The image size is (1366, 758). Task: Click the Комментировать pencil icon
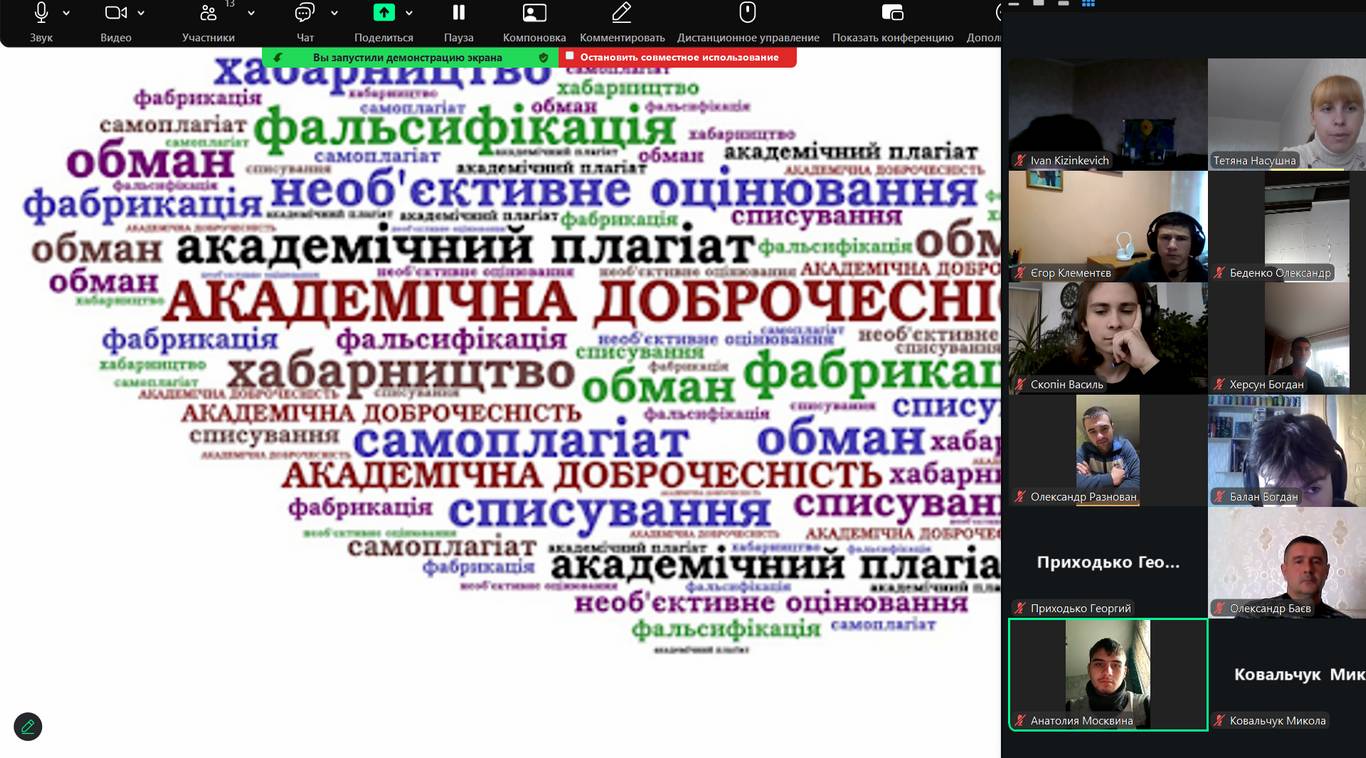click(x=622, y=13)
